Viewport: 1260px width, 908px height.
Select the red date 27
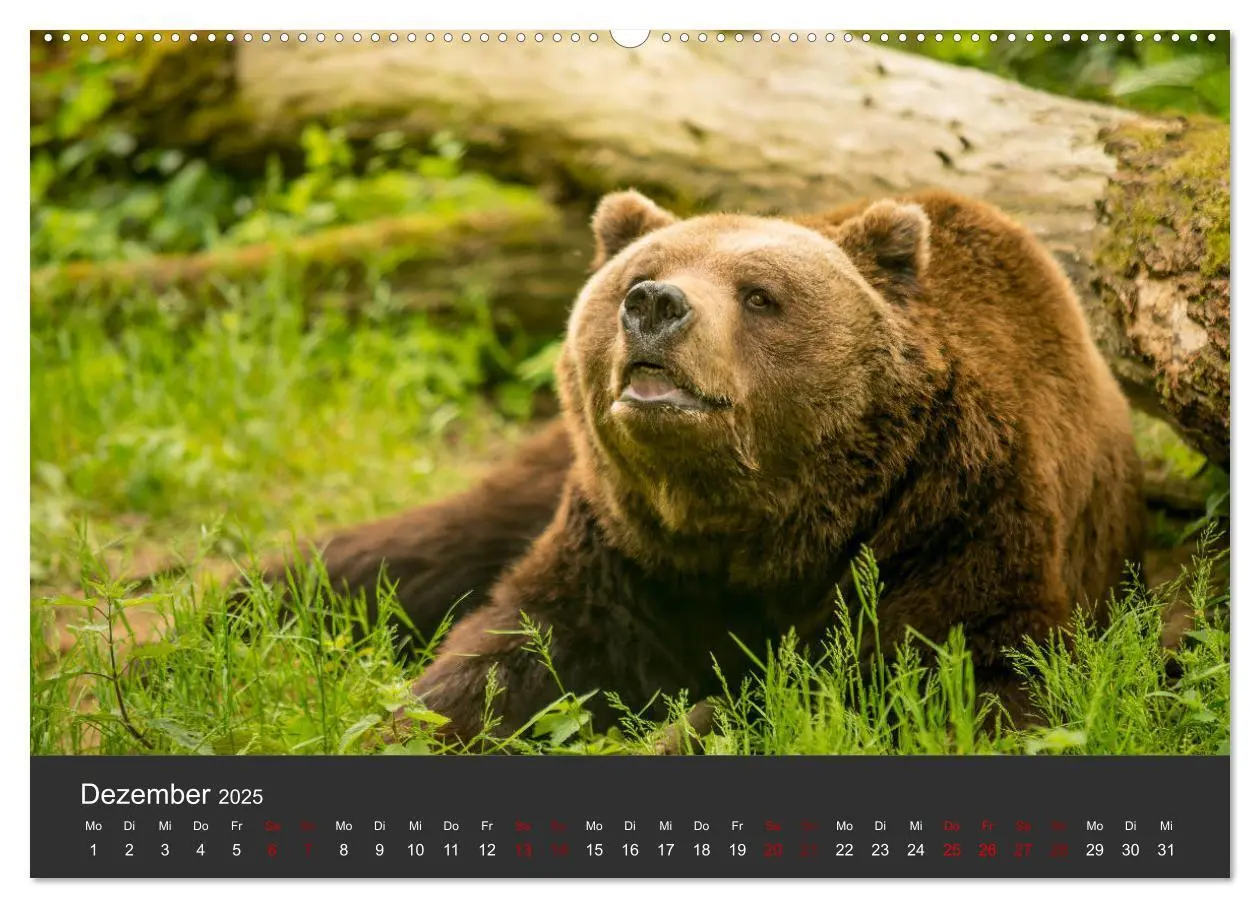tap(1023, 850)
